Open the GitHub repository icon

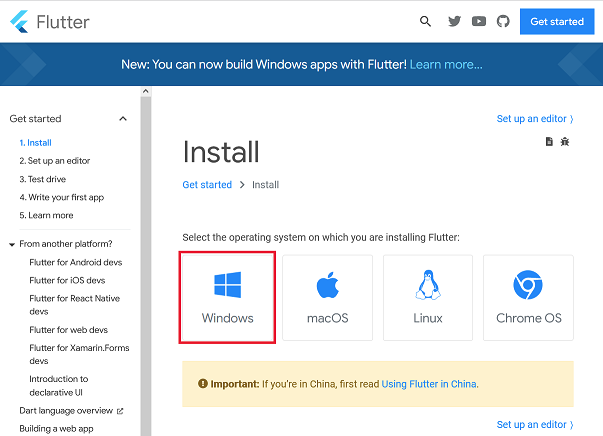pos(503,21)
